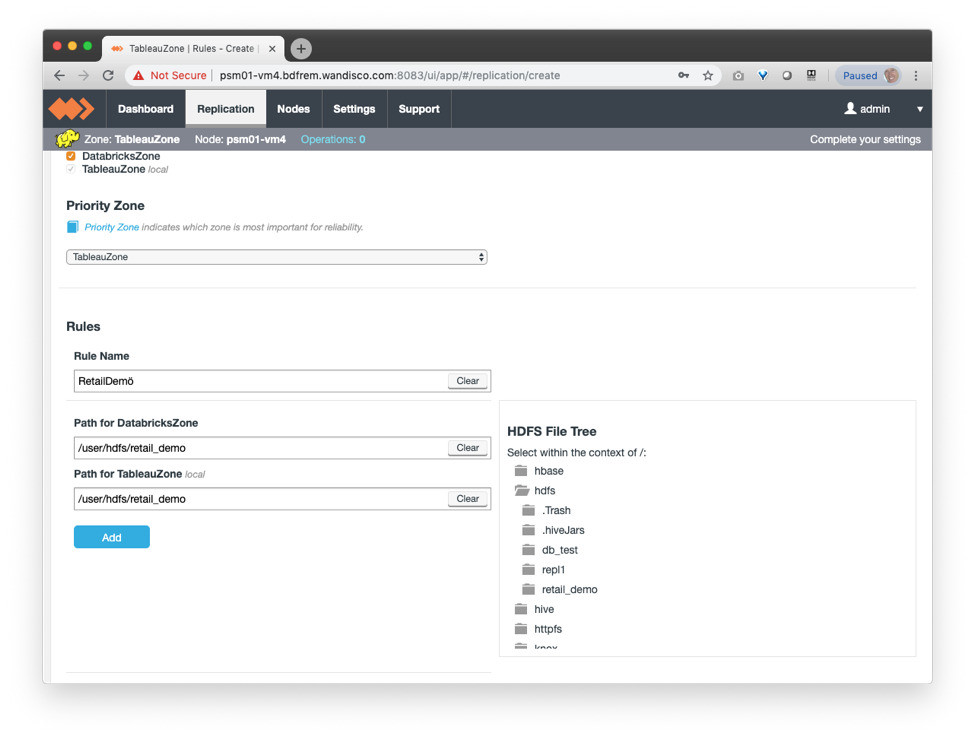The height and width of the screenshot is (739, 974).
Task: Click the Priority Zone help link
Action: [112, 228]
